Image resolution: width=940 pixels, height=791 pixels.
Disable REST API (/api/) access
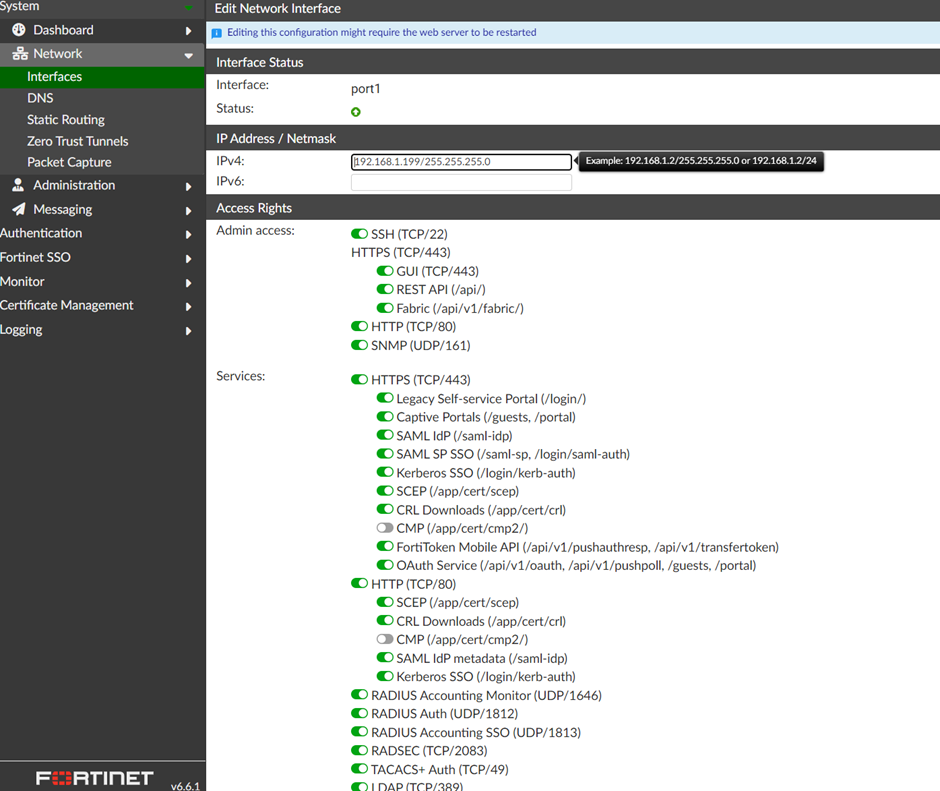[385, 290]
